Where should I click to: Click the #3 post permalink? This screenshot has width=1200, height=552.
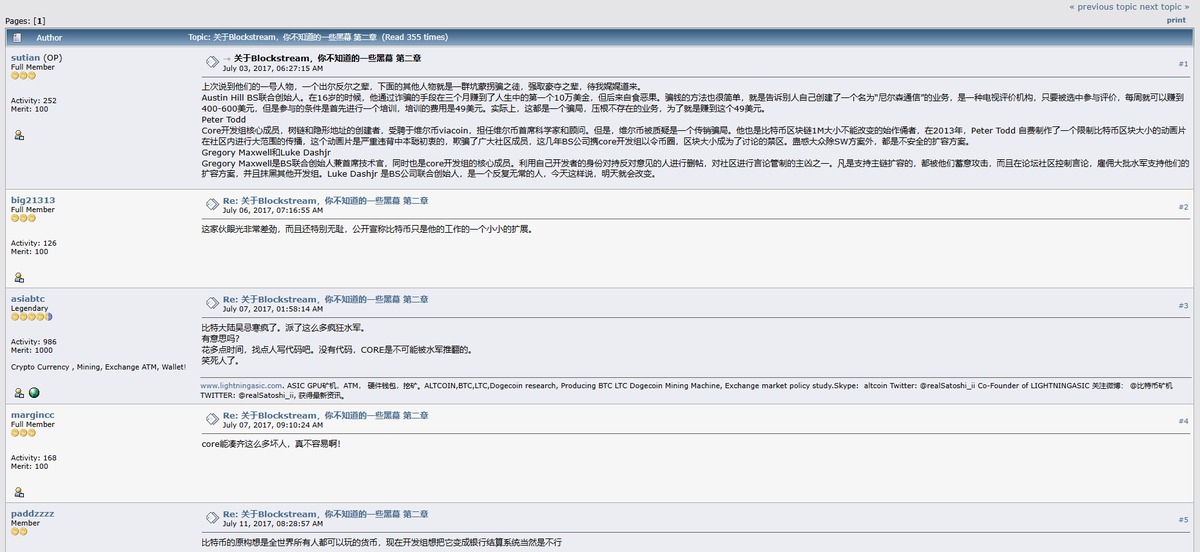[x=1183, y=305]
